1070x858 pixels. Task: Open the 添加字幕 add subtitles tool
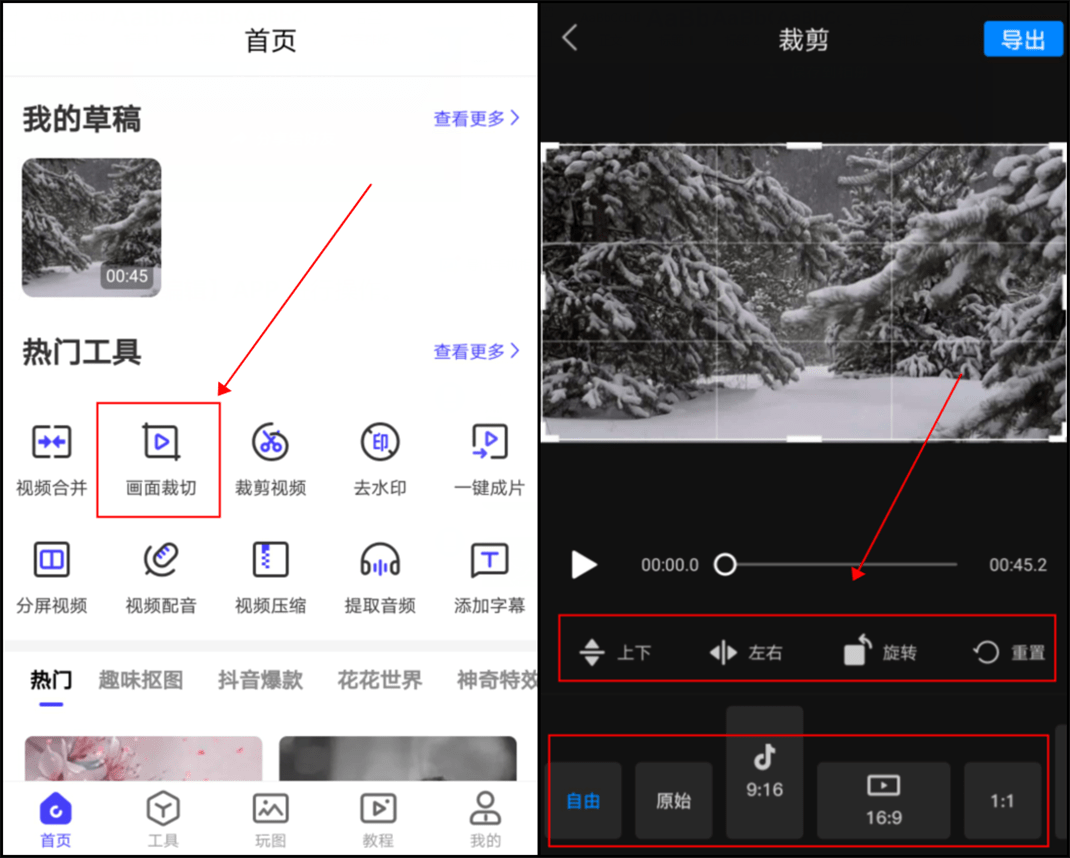click(x=489, y=578)
